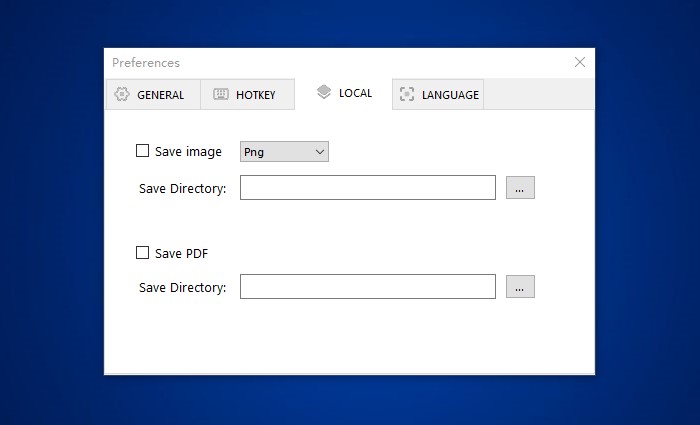The height and width of the screenshot is (425, 700).
Task: Click the Save PDF label text
Action: [x=181, y=254]
